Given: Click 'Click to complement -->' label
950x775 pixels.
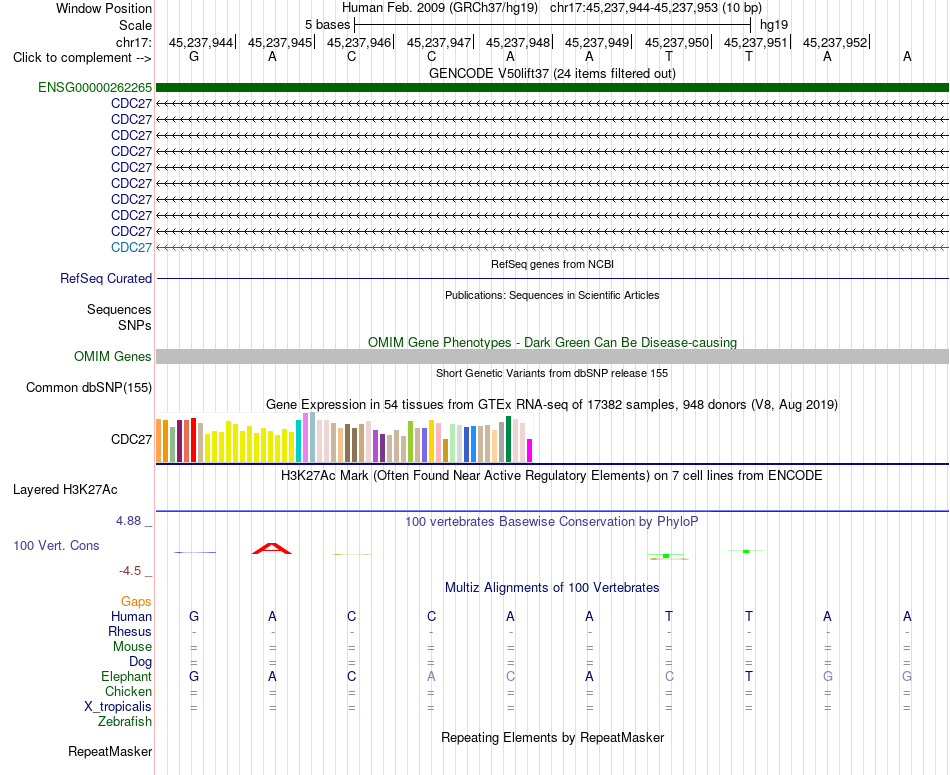Looking at the screenshot, I should [x=82, y=58].
